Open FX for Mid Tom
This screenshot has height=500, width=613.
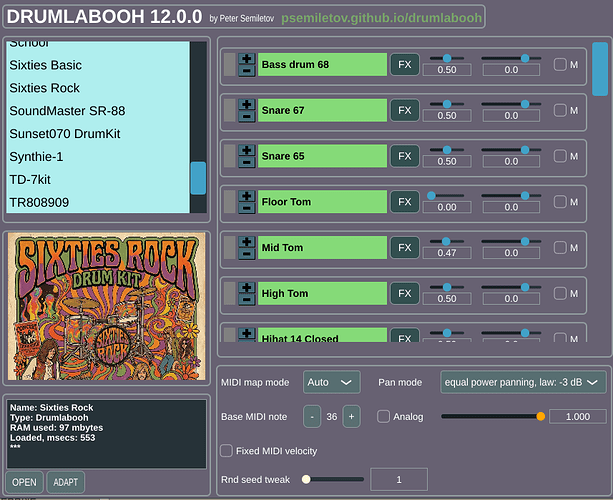click(x=404, y=247)
